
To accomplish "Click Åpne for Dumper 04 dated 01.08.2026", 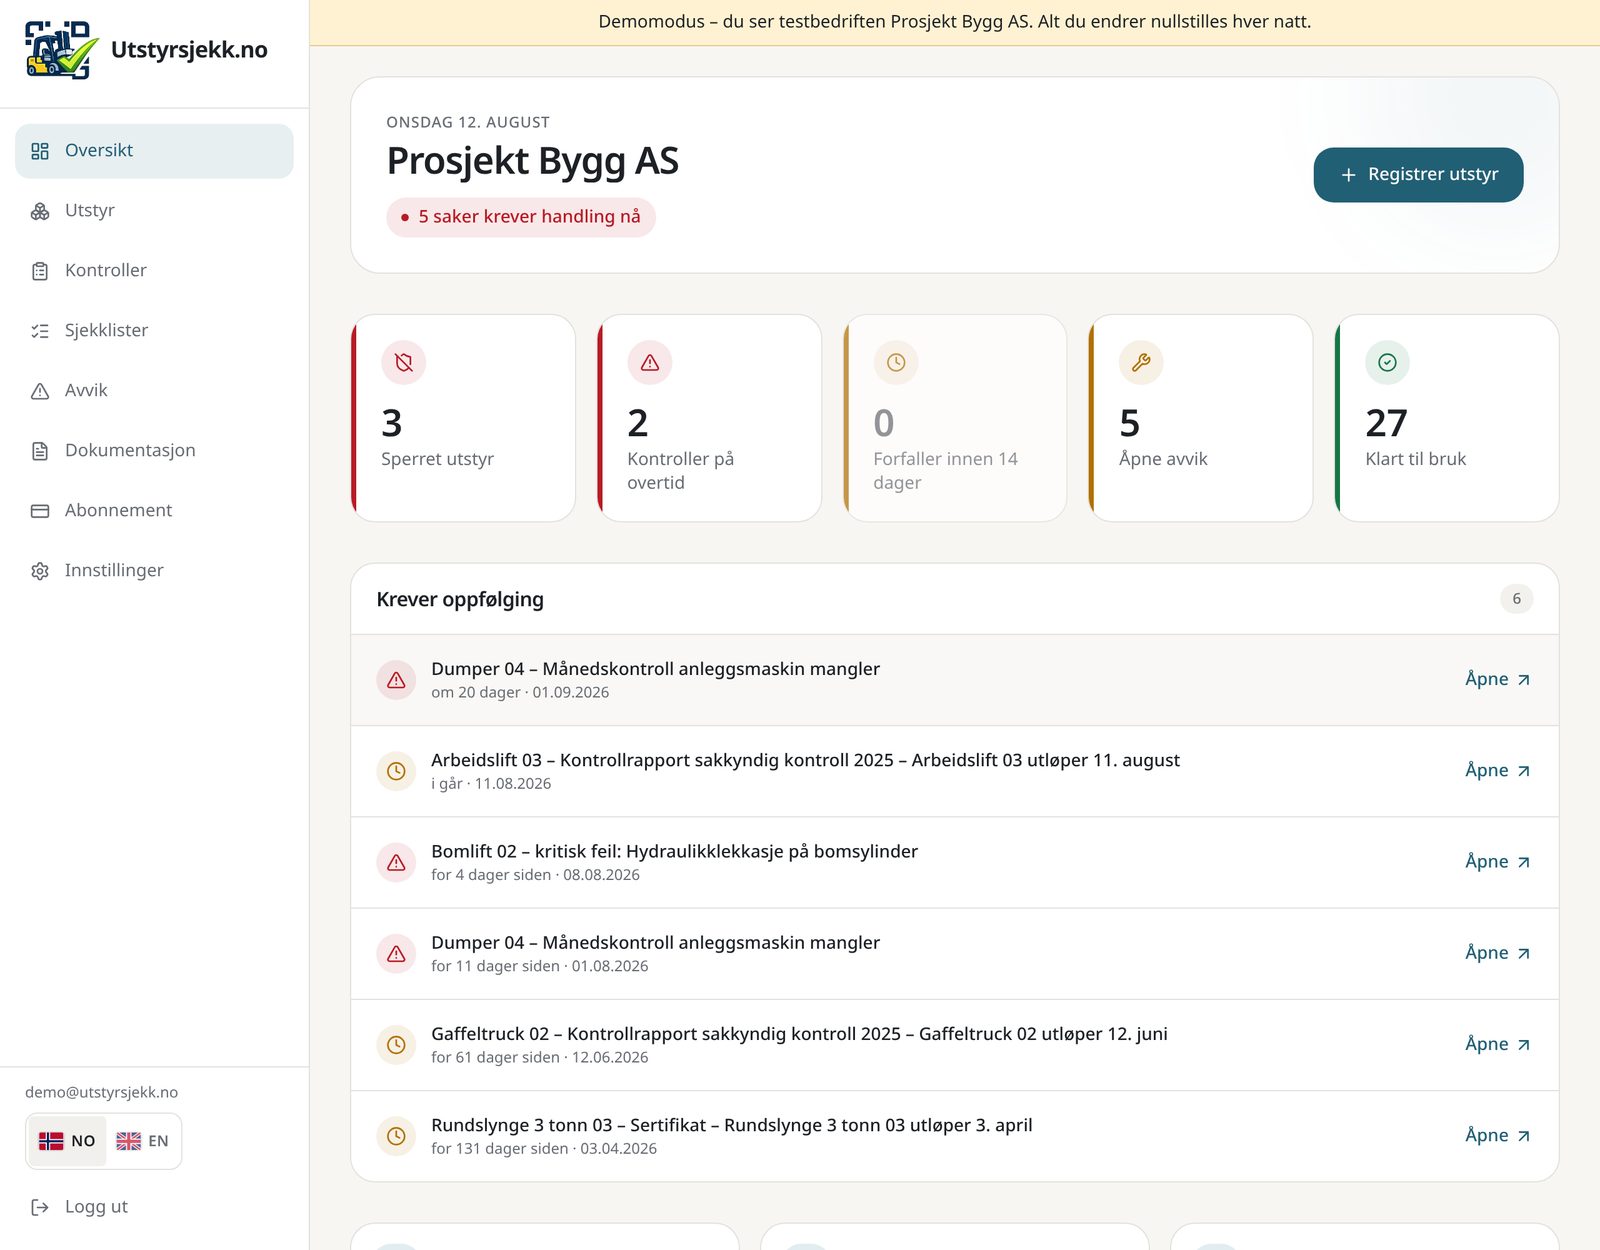I will coord(1497,953).
